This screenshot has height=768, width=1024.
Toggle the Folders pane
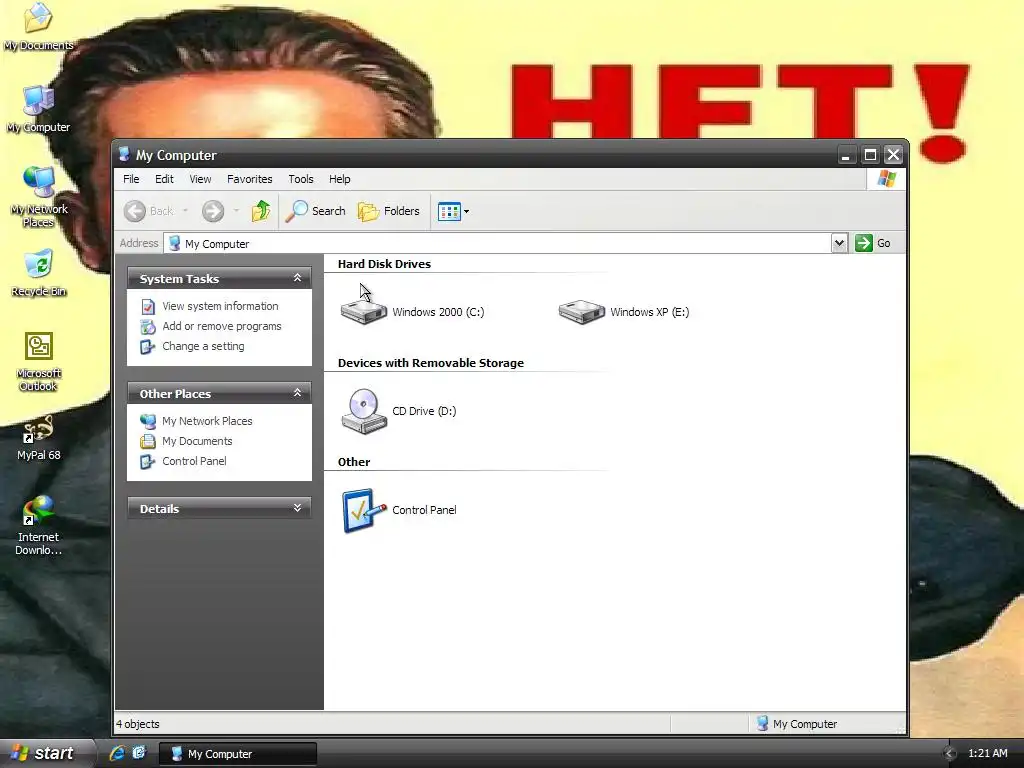pyautogui.click(x=389, y=211)
